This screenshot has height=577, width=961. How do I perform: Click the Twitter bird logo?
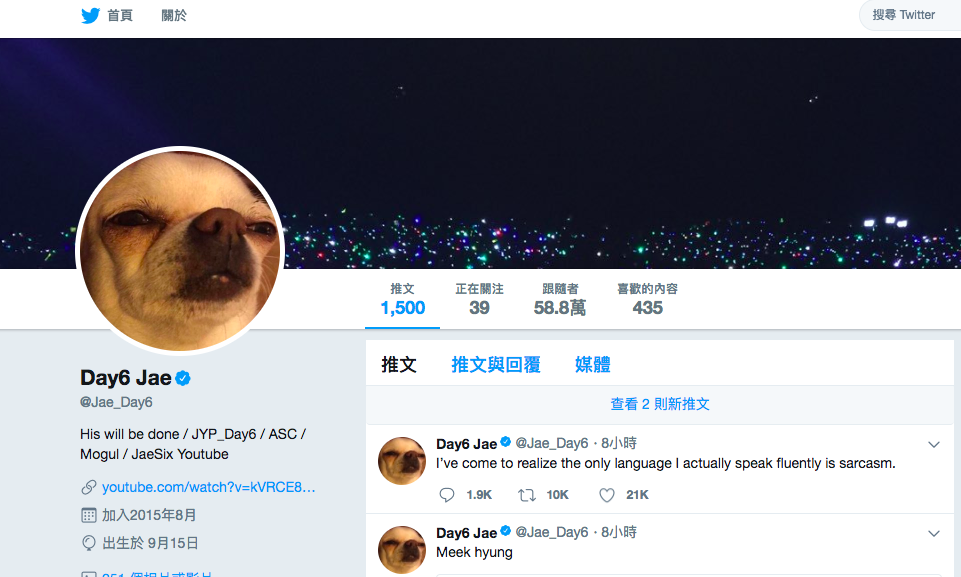pyautogui.click(x=90, y=15)
